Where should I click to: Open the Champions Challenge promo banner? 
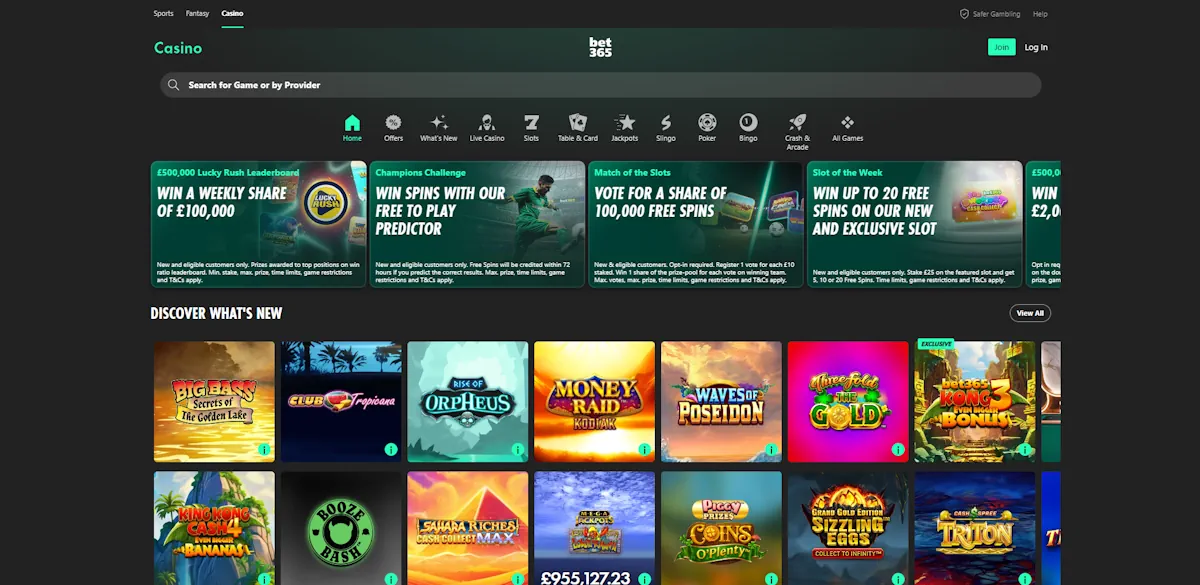477,224
